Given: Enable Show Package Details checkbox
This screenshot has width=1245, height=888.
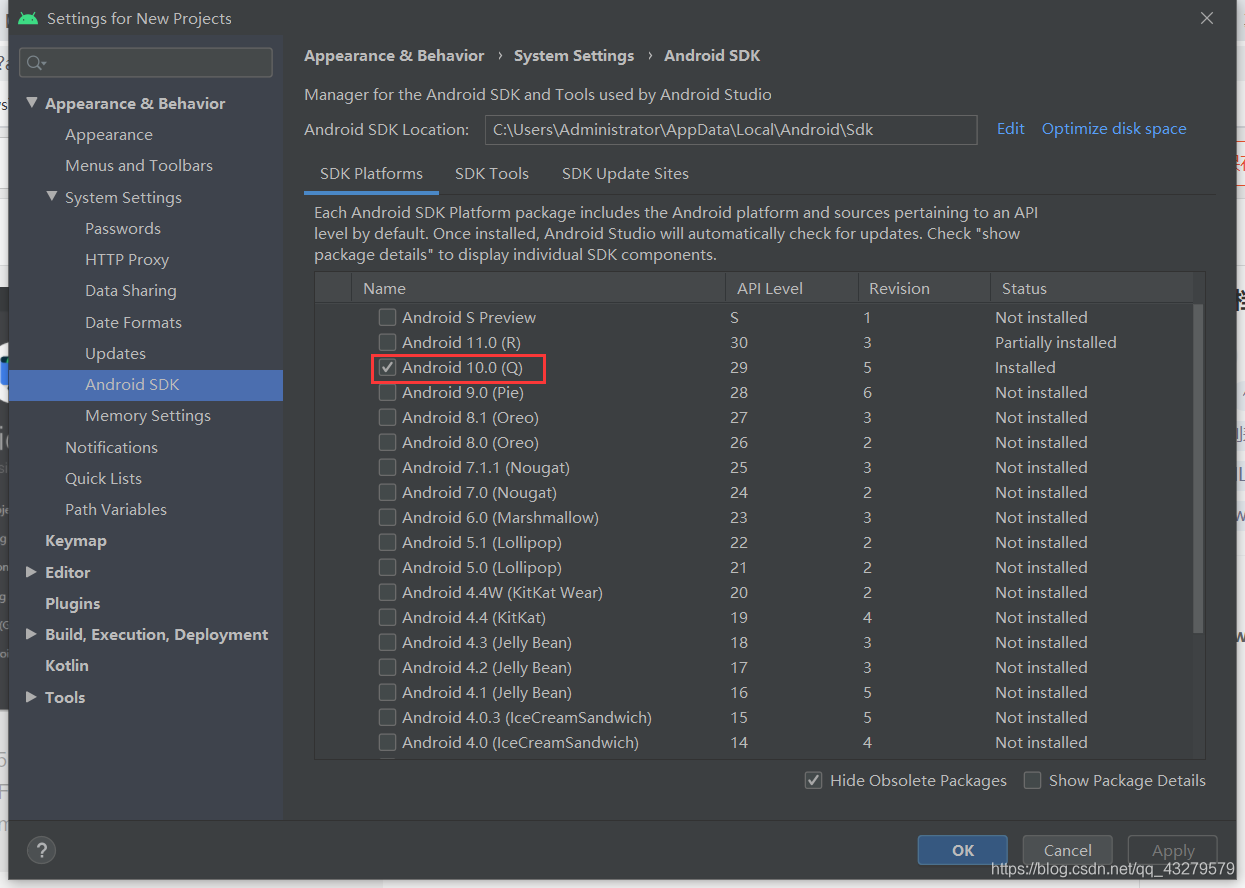Looking at the screenshot, I should tap(1033, 780).
